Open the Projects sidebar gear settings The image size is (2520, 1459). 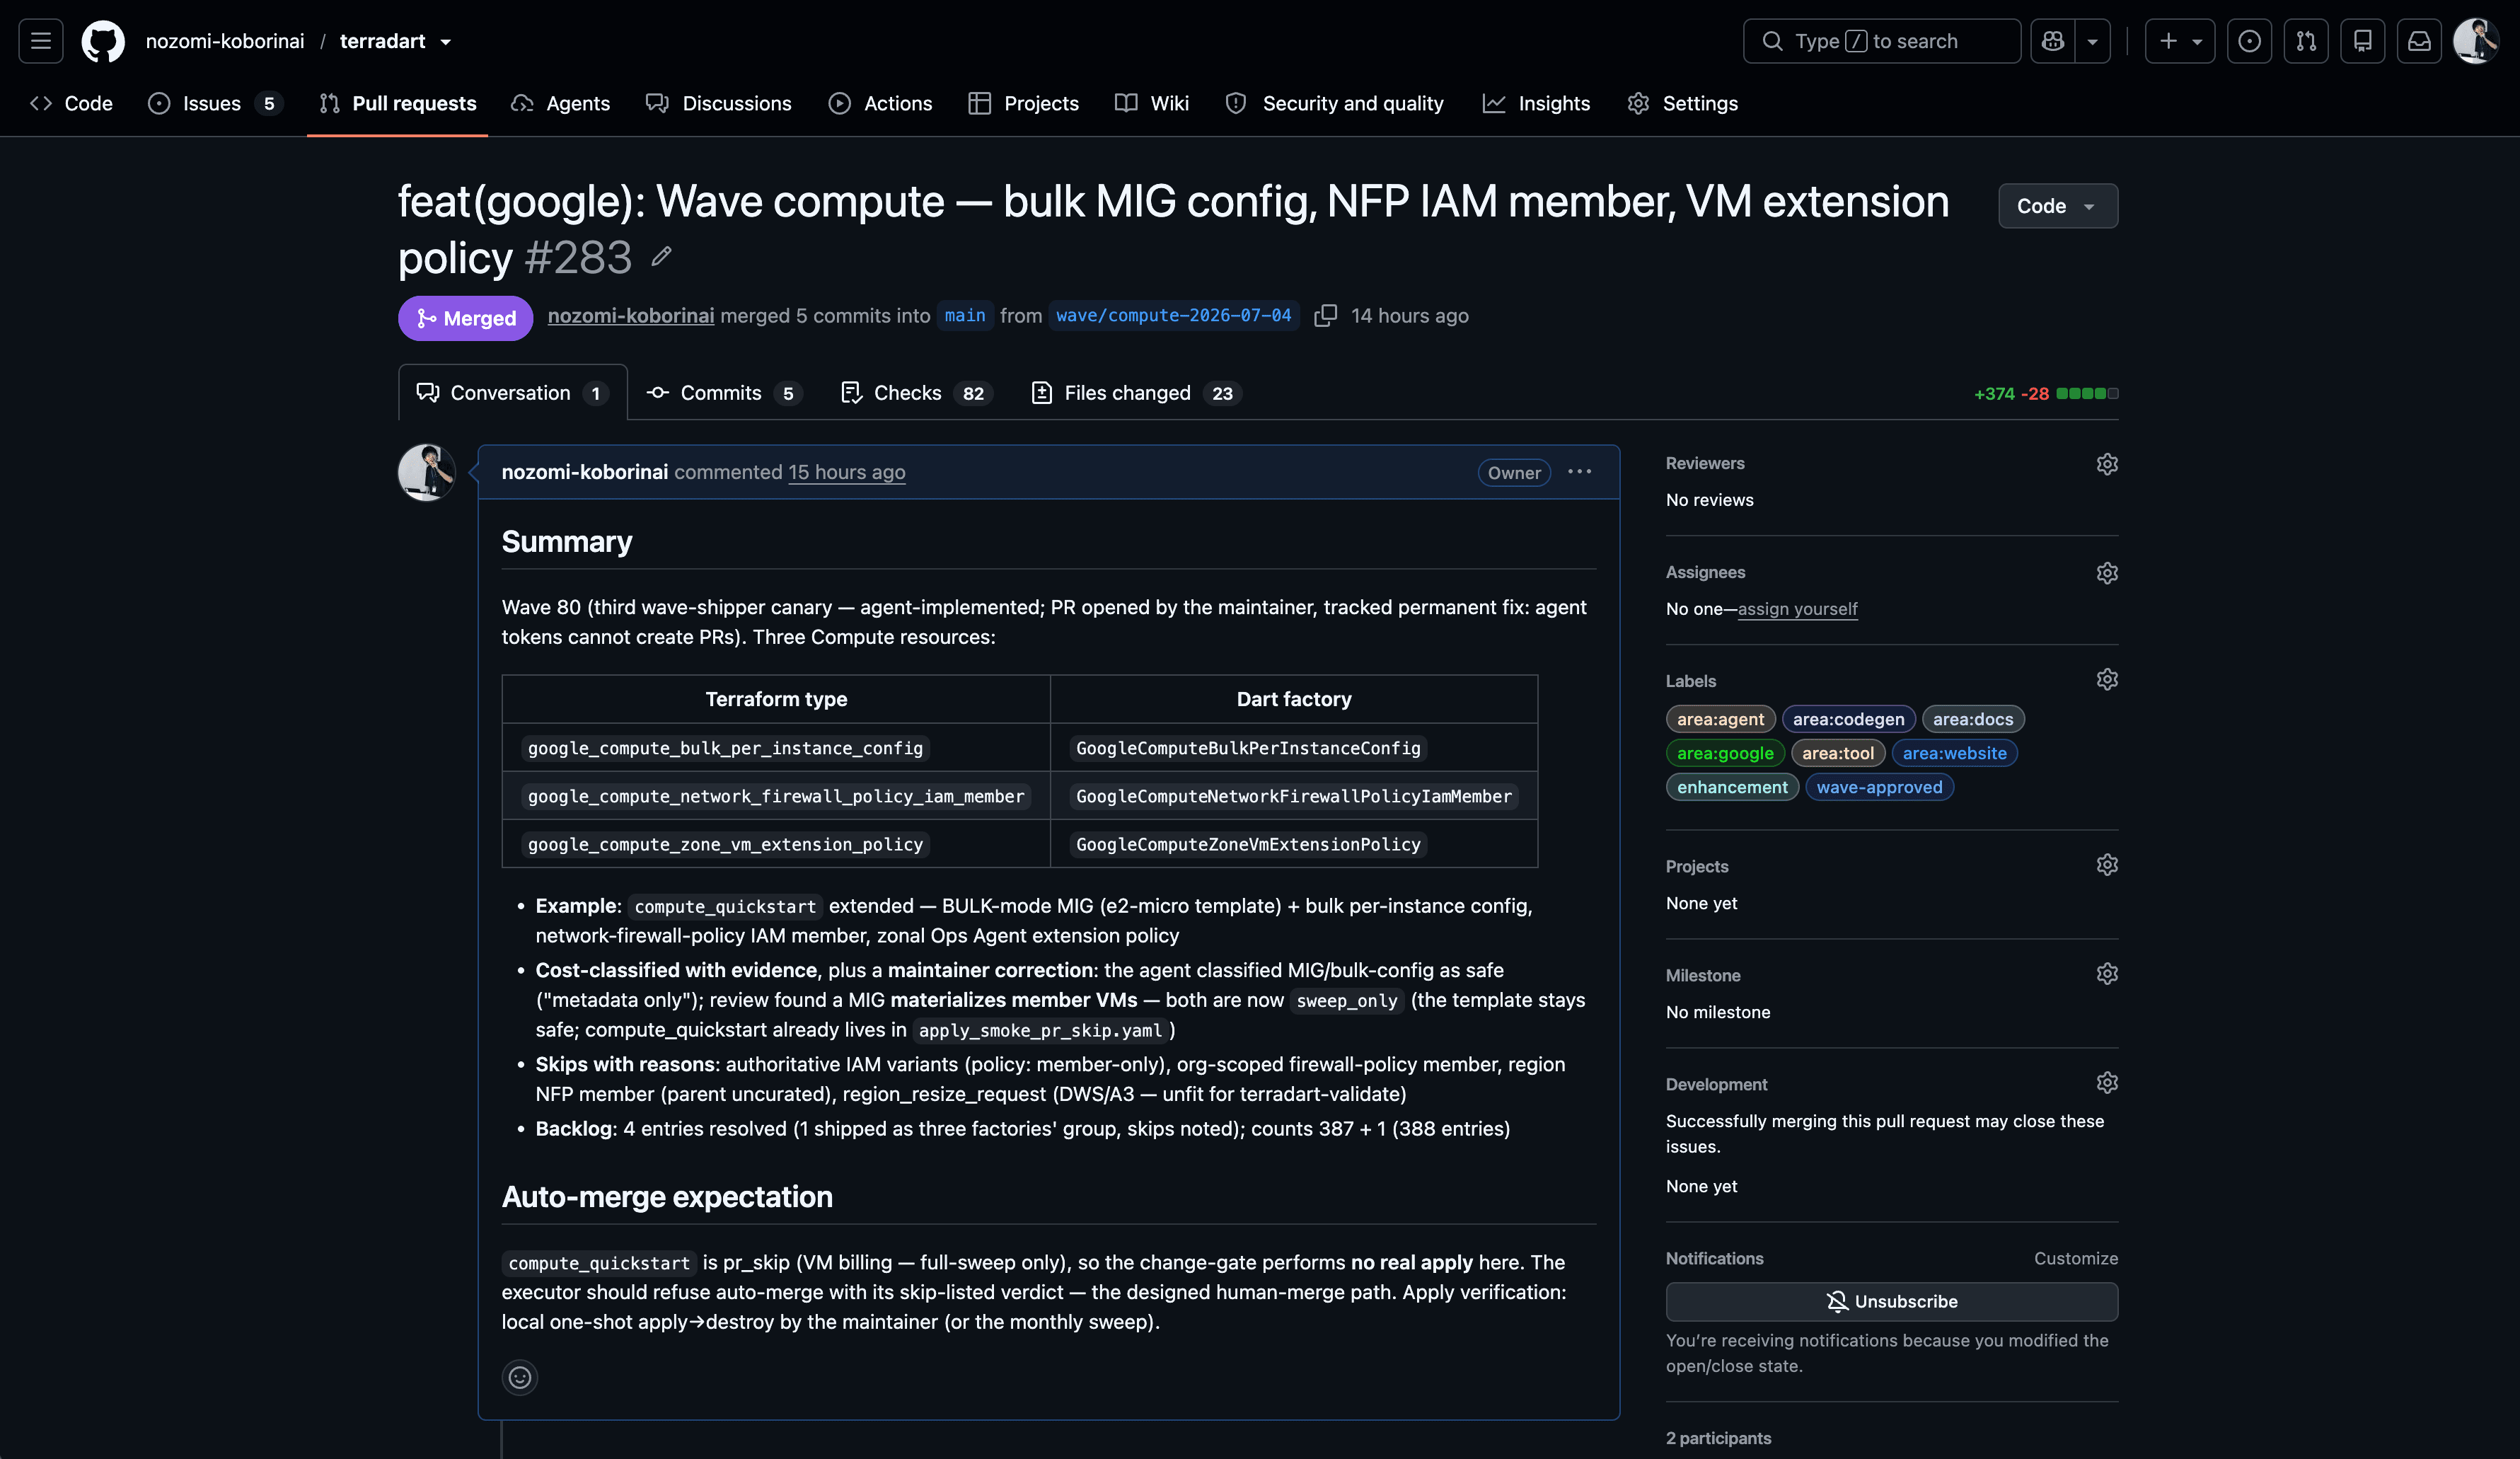2106,865
